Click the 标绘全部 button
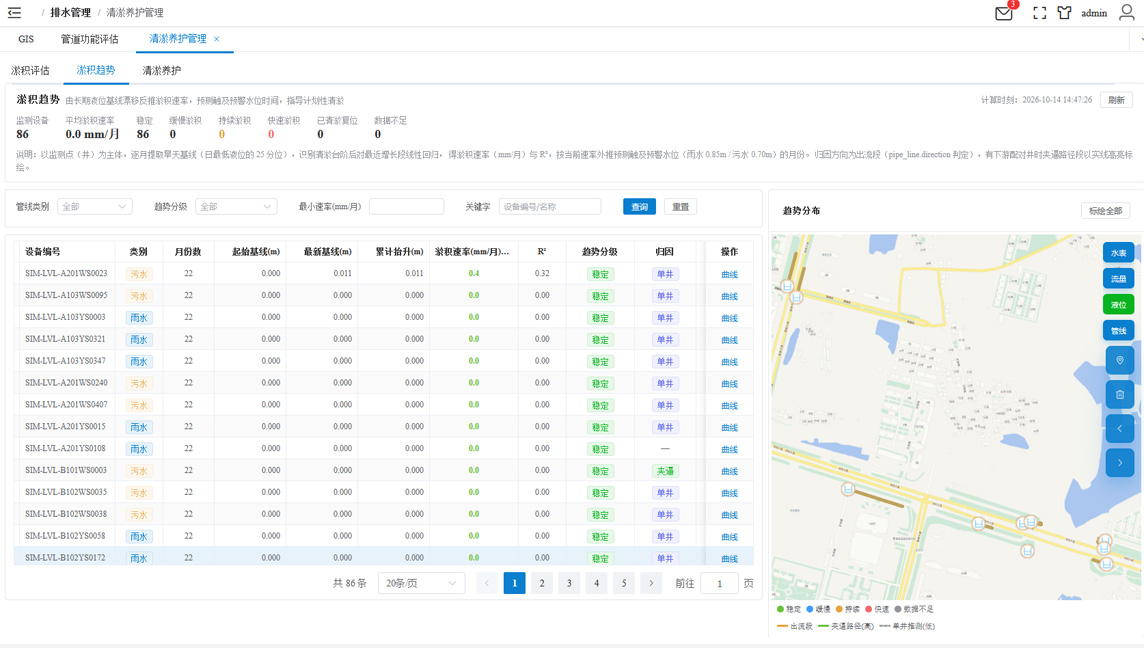 pos(1105,210)
